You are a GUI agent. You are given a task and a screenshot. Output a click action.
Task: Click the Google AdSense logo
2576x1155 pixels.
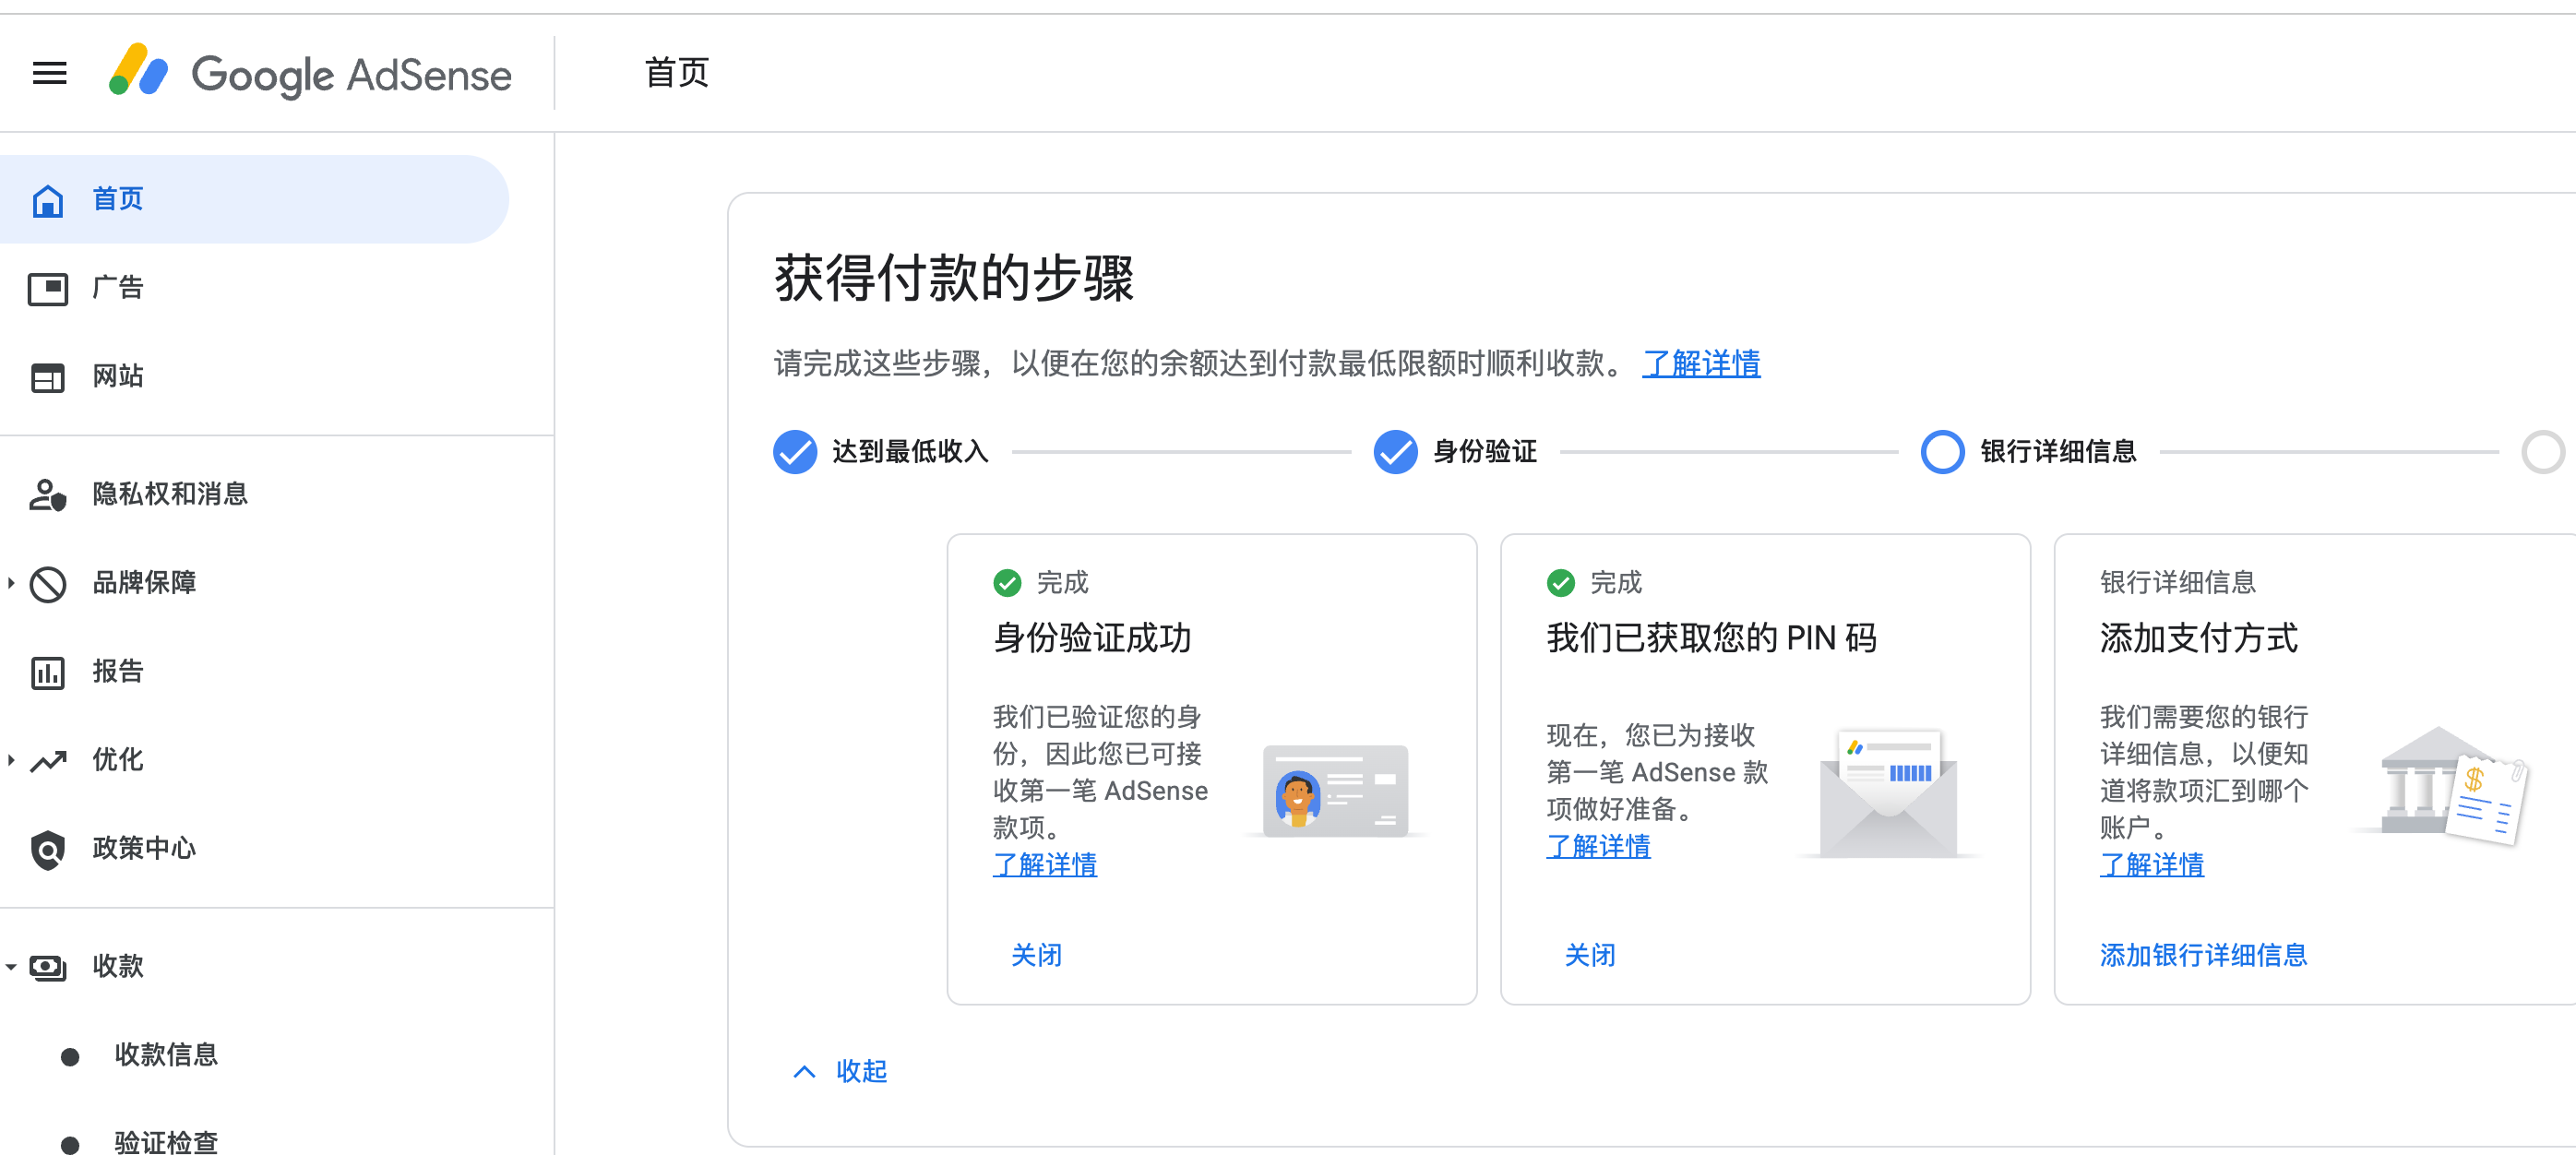pos(310,73)
